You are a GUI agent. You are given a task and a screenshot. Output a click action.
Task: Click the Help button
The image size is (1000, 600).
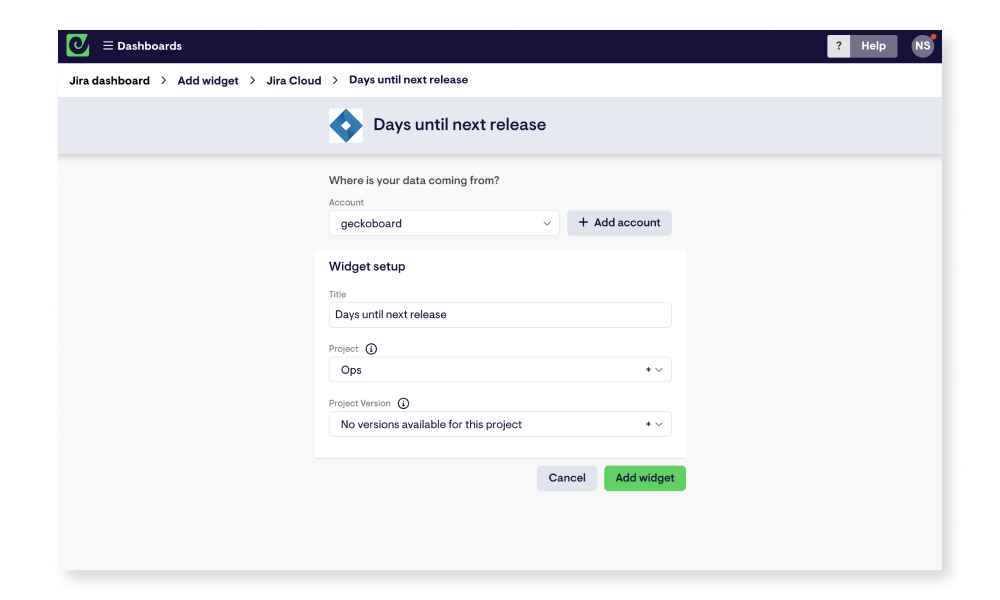[x=873, y=46]
